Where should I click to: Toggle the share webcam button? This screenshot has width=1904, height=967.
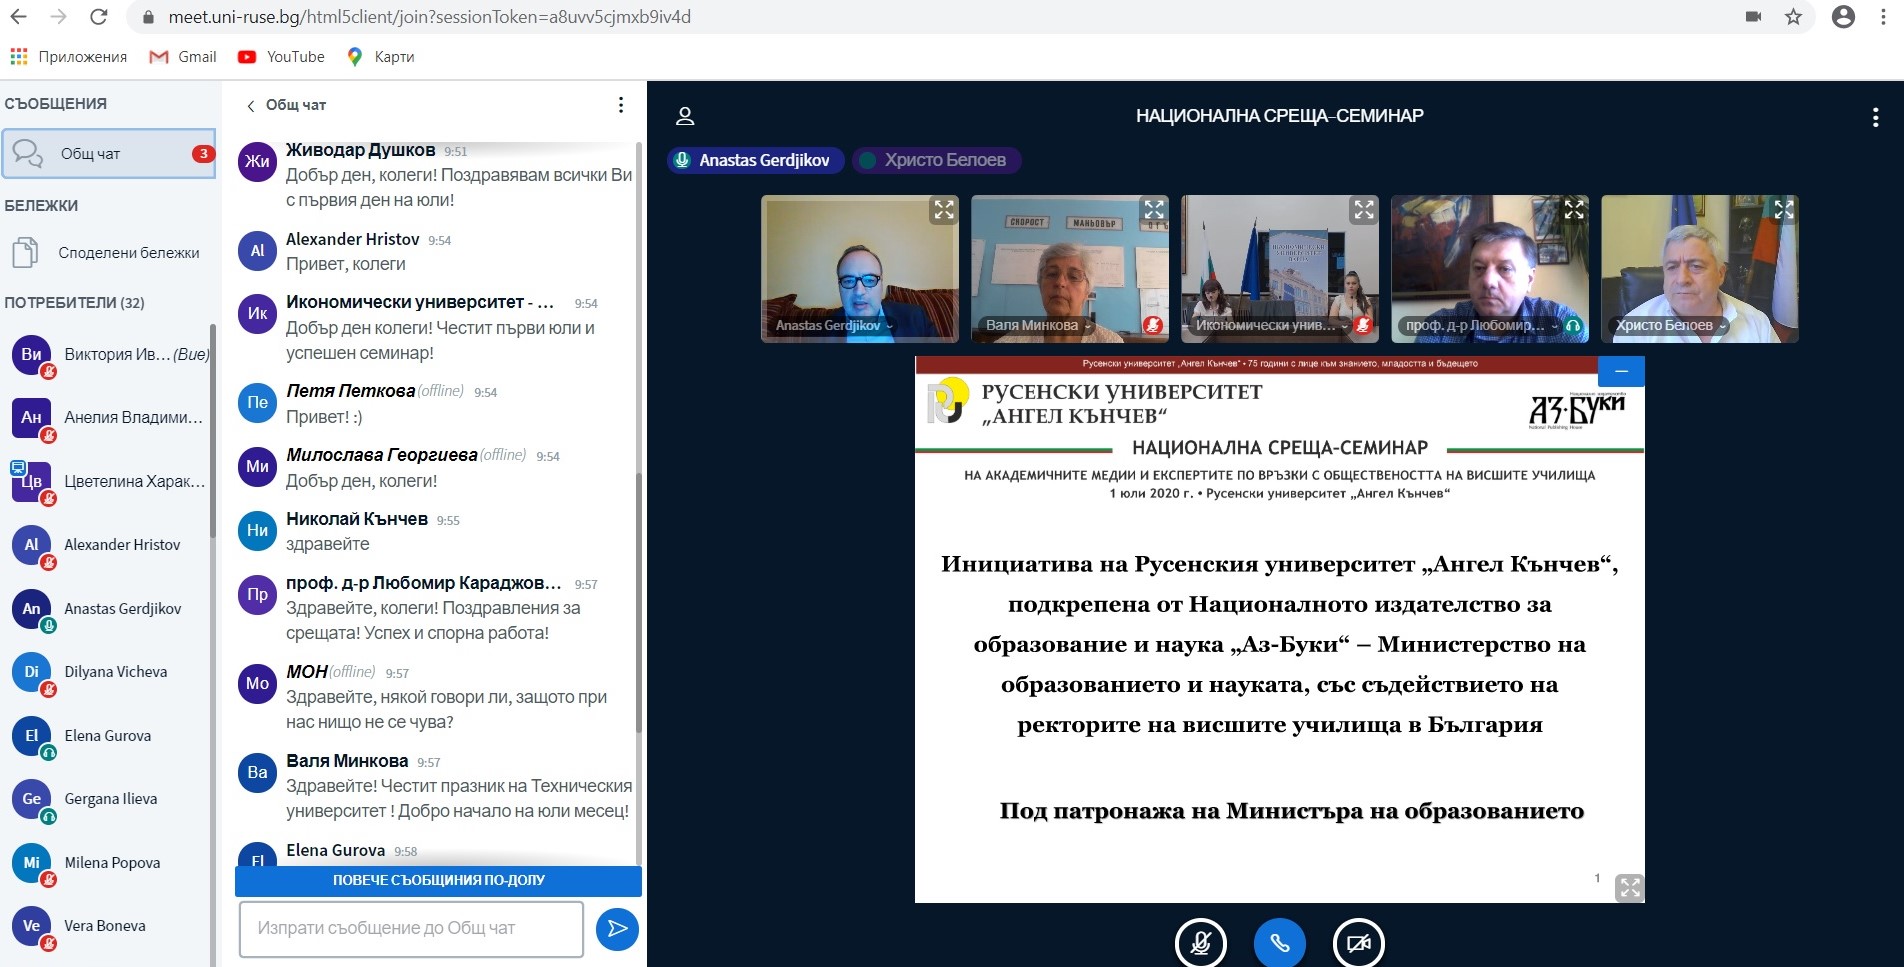[x=1358, y=942]
